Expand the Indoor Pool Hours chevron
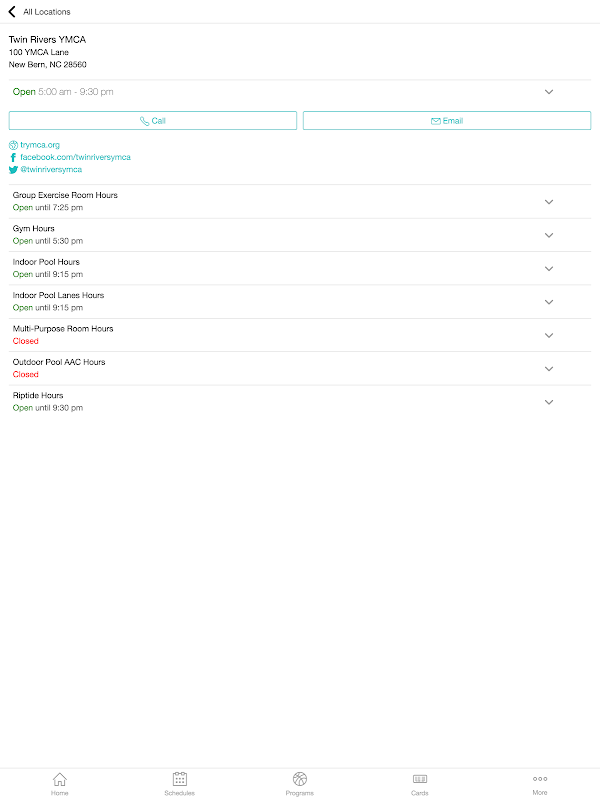This screenshot has height=800, width=600. coord(549,269)
